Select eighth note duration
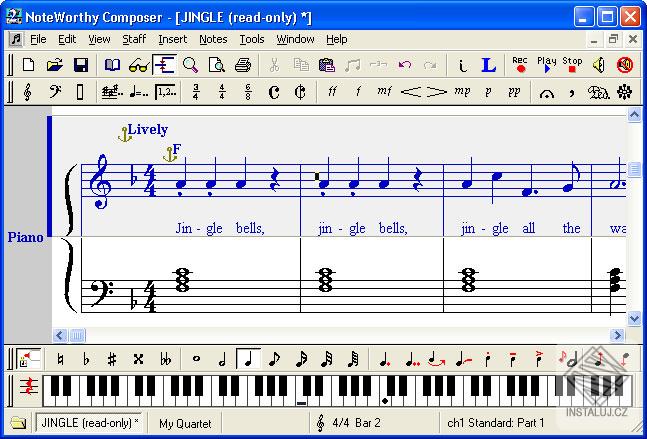Screen dimensions: 647x439 (274, 359)
